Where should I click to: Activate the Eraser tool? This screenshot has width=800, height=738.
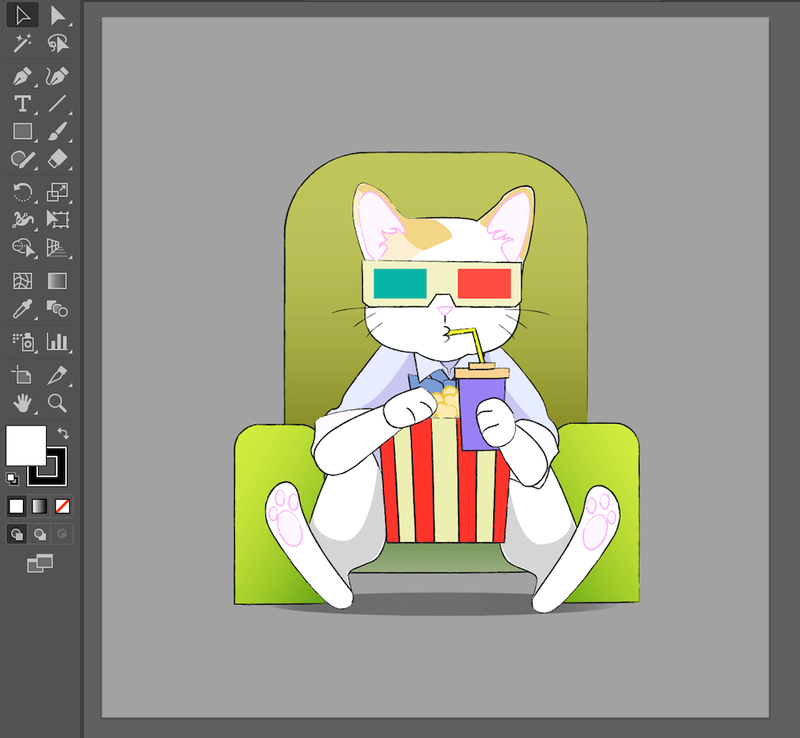tap(58, 159)
